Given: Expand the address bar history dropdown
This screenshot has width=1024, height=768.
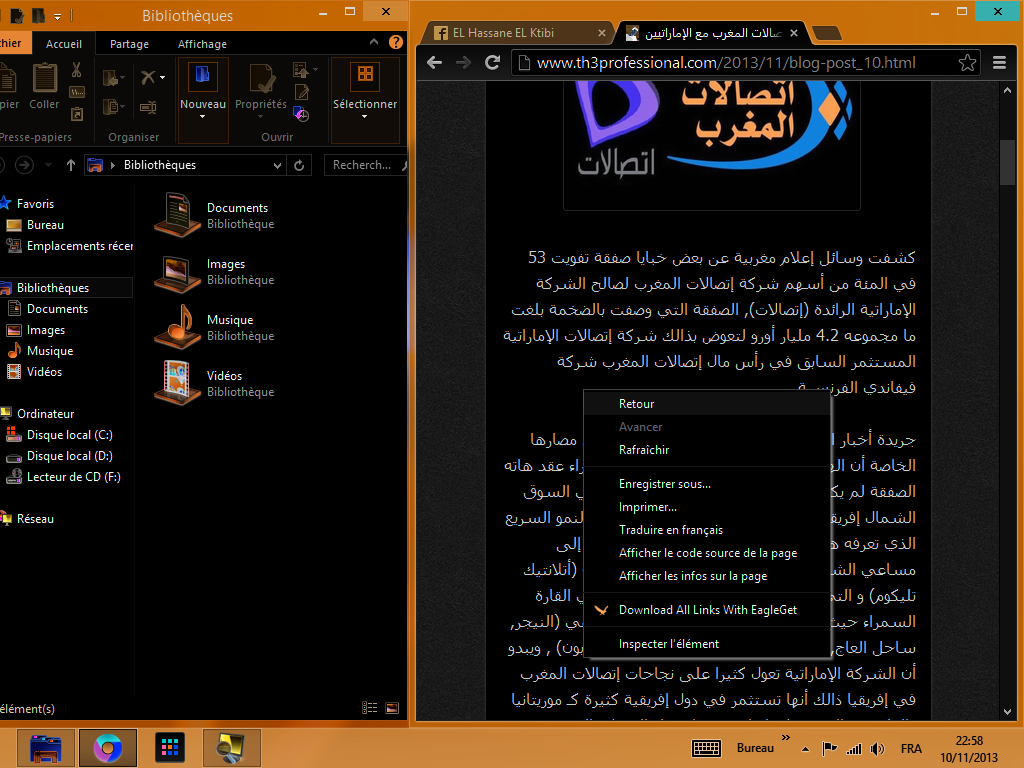Looking at the screenshot, I should click(x=277, y=165).
